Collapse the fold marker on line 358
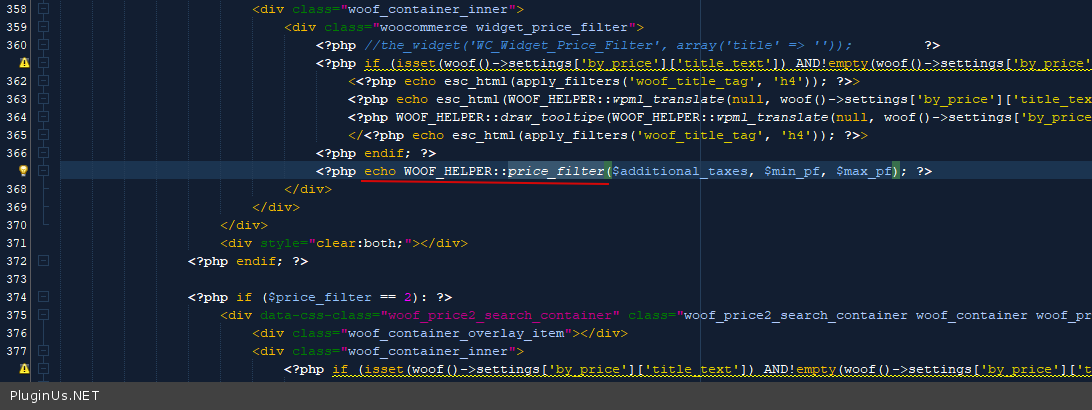The height and width of the screenshot is (410, 1092). [44, 10]
